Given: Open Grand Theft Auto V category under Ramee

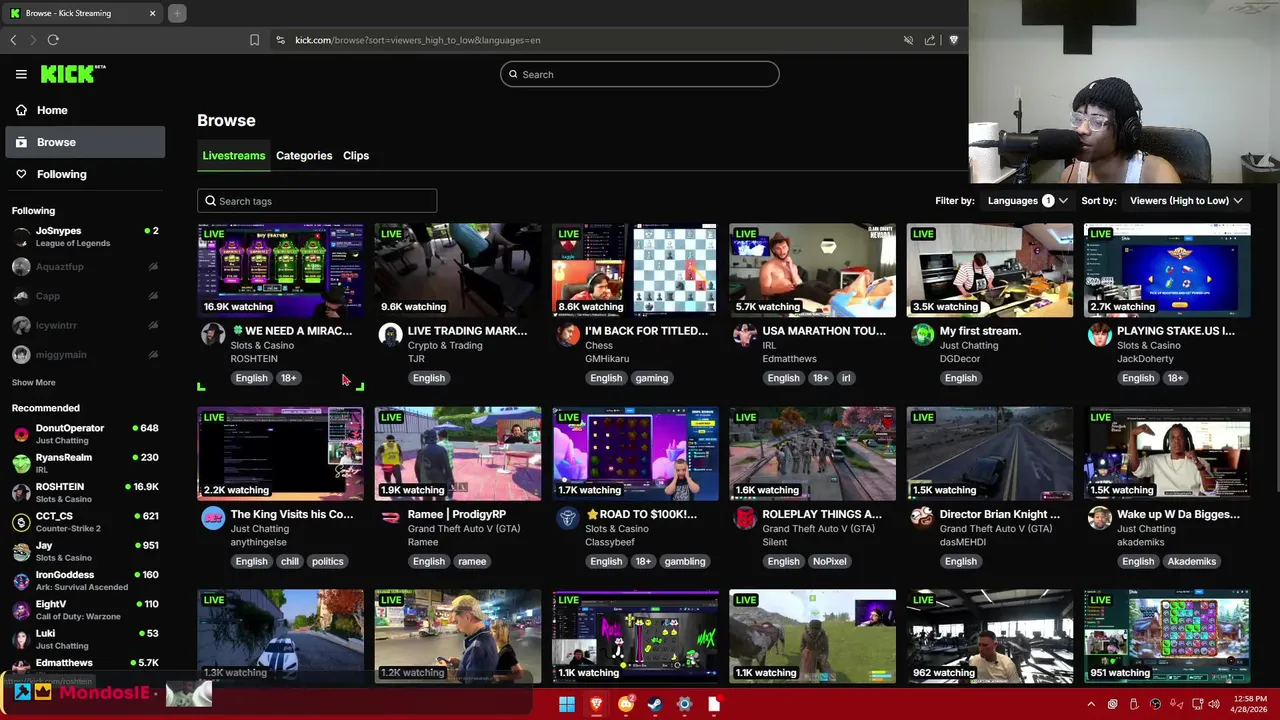Looking at the screenshot, I should pyautogui.click(x=464, y=528).
